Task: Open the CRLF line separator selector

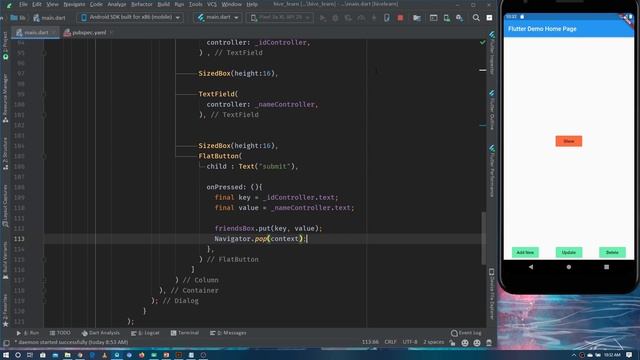Action: [390, 342]
